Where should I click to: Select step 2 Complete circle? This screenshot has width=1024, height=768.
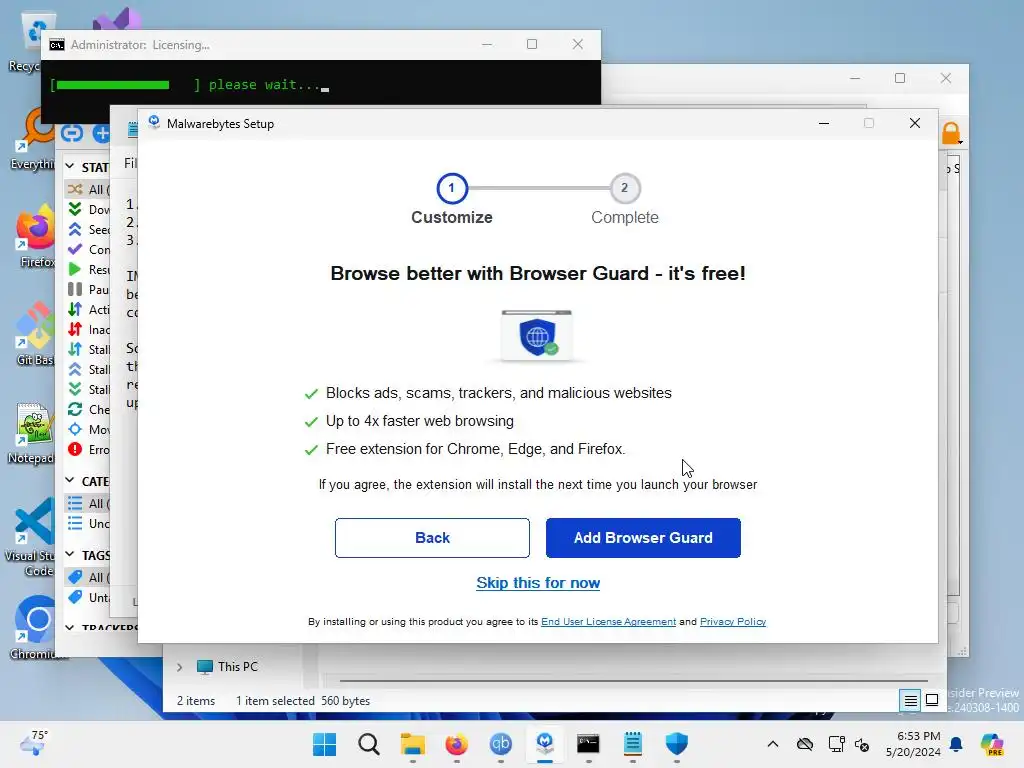pos(625,188)
